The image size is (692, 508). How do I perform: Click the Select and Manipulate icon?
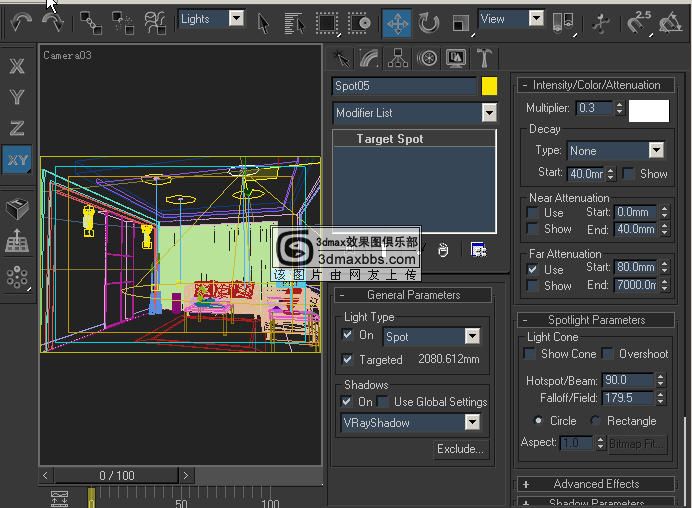coord(601,23)
